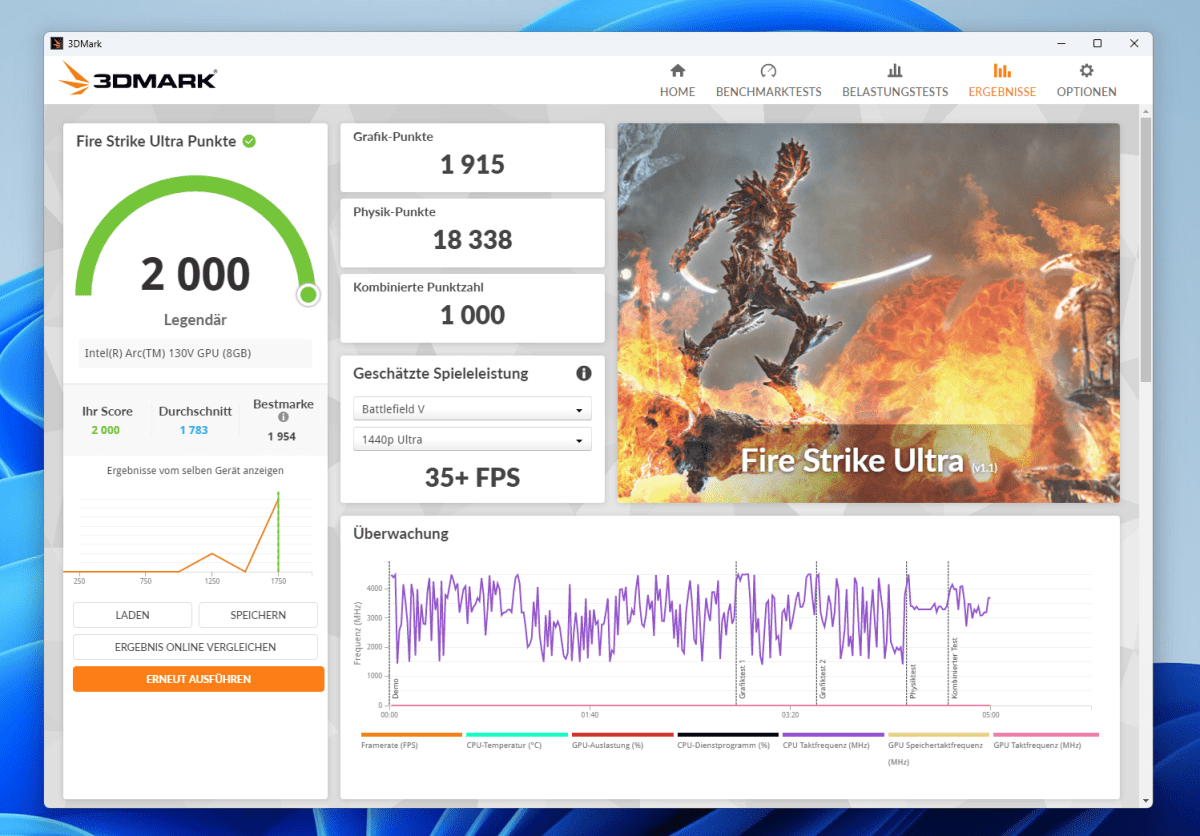Click the LADEN button
The width and height of the screenshot is (1200, 836).
pyautogui.click(x=132, y=615)
